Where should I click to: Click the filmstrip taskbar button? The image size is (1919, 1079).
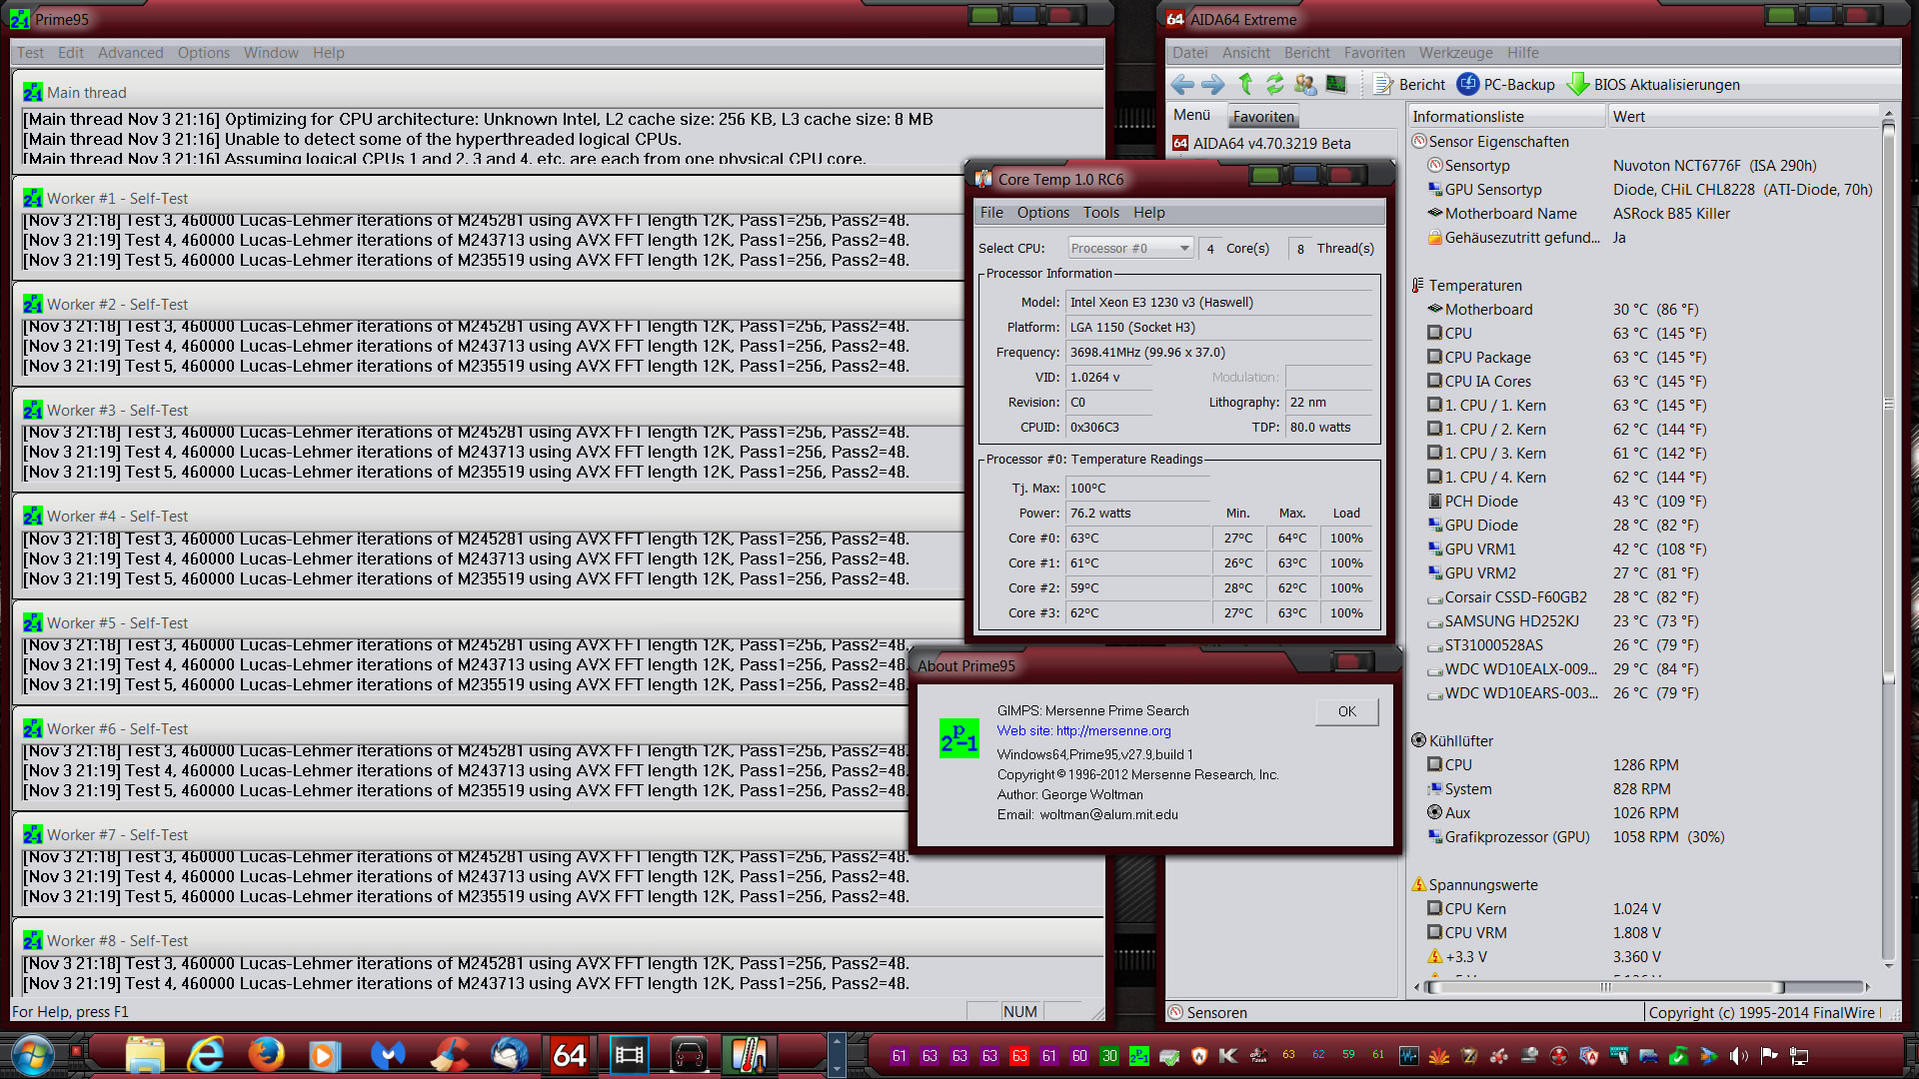[629, 1056]
